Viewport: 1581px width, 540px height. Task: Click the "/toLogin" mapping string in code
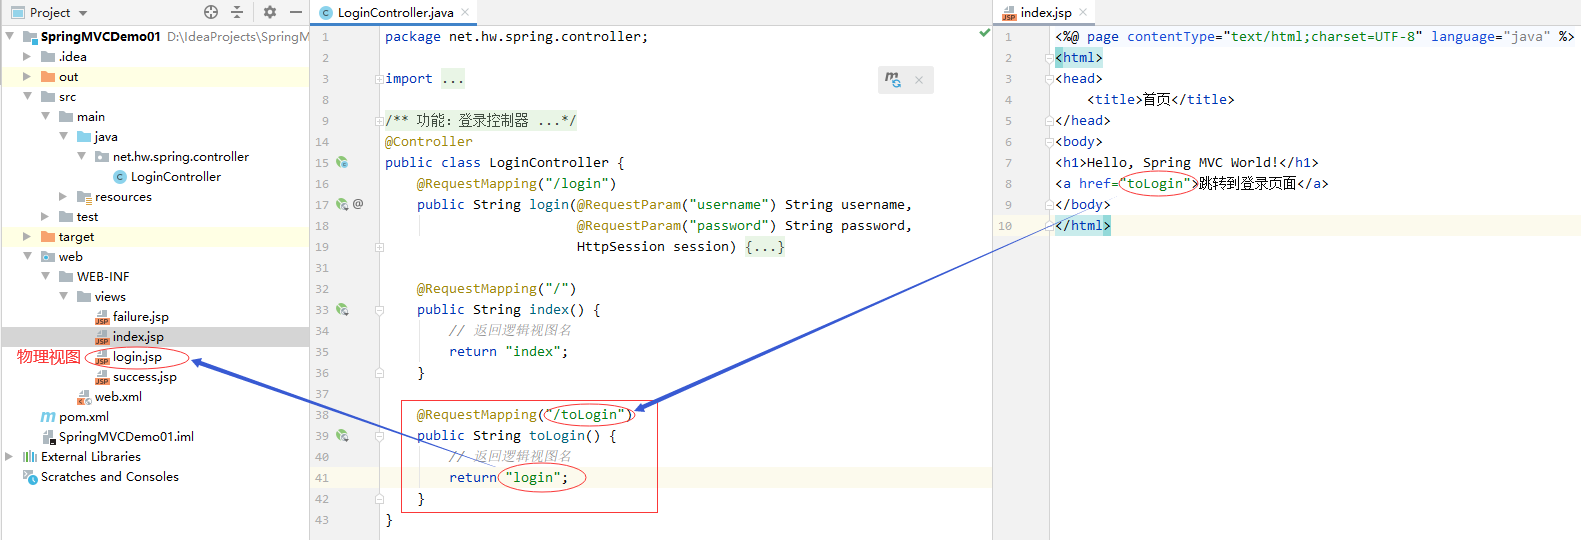click(589, 414)
